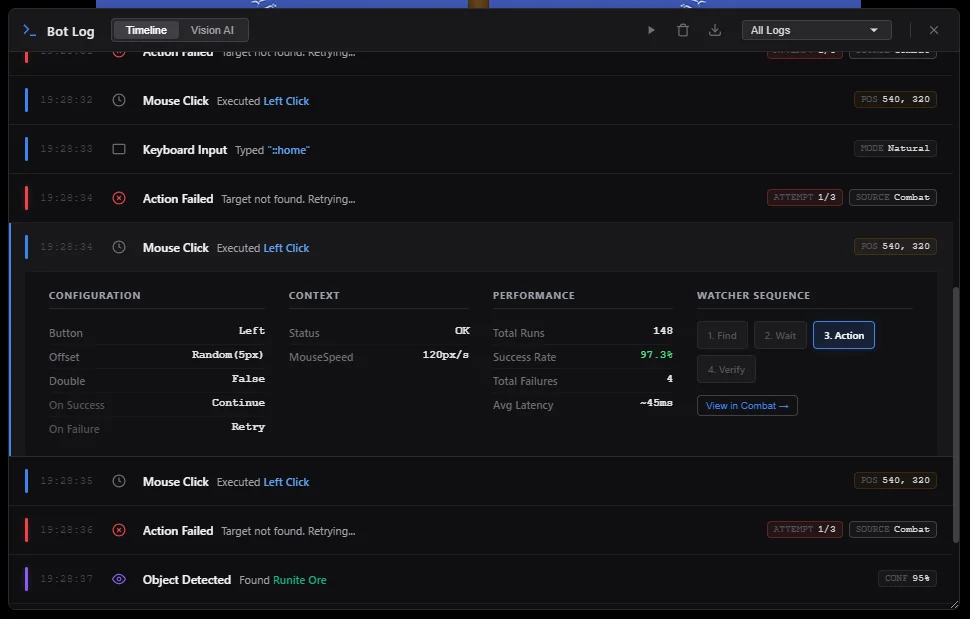970x619 pixels.
Task: Download the log with the download icon
Action: click(x=715, y=30)
